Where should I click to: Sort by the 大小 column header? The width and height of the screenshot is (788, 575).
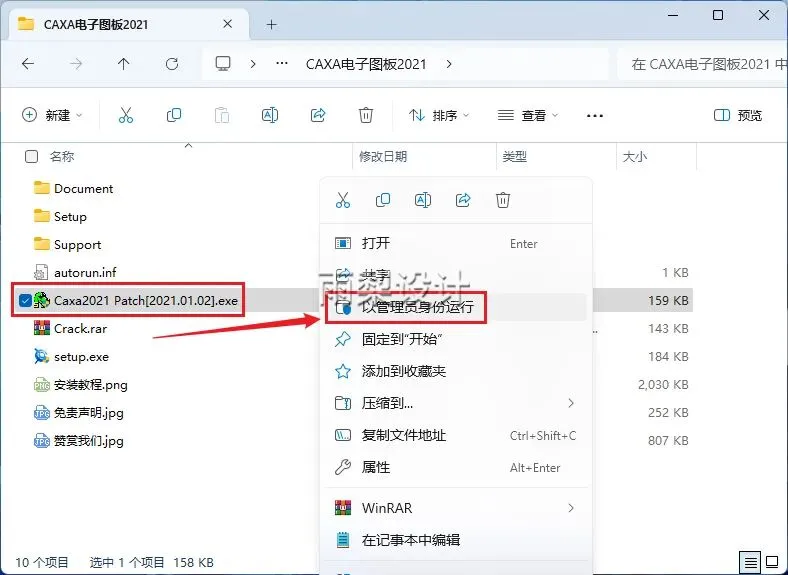click(x=635, y=156)
